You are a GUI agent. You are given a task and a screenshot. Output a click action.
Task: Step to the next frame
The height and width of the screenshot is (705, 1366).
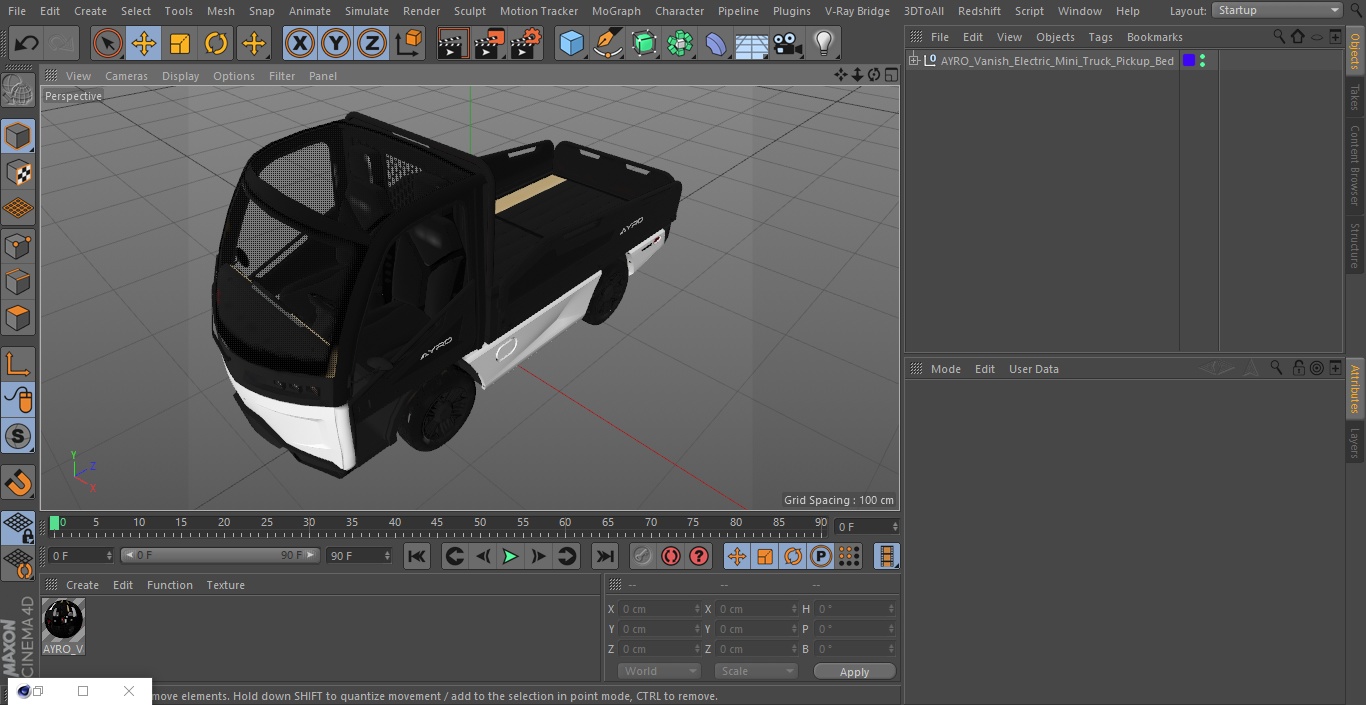point(538,556)
